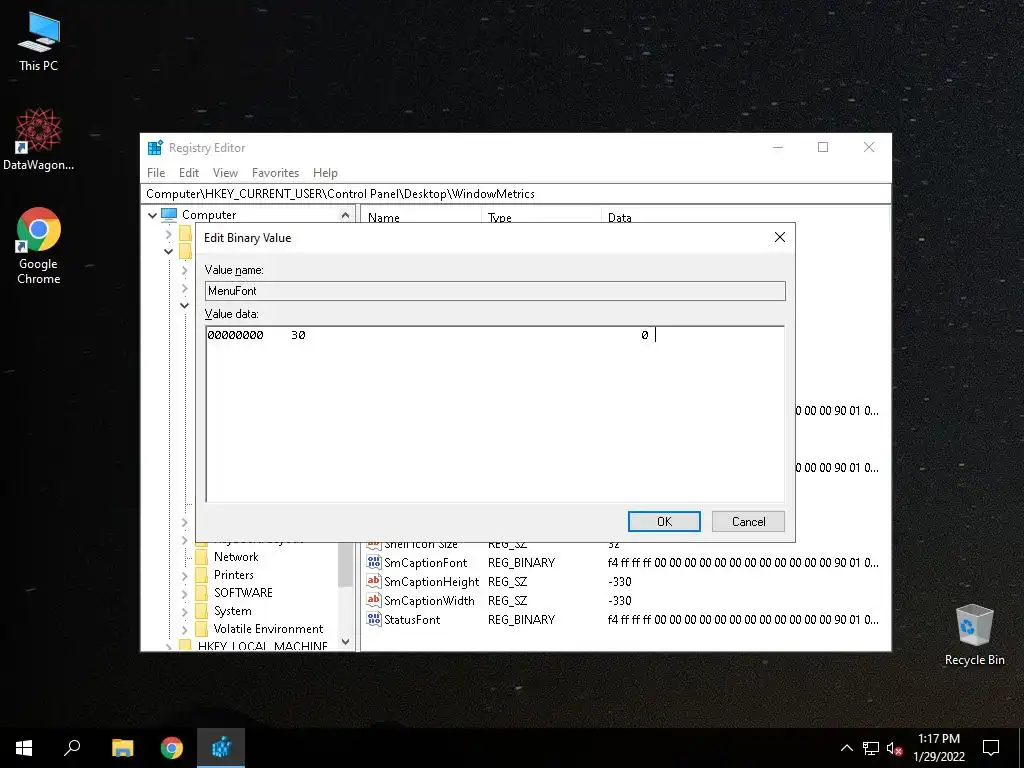Screen dimensions: 1024x768
Task: Select the Network tree key
Action: point(236,556)
